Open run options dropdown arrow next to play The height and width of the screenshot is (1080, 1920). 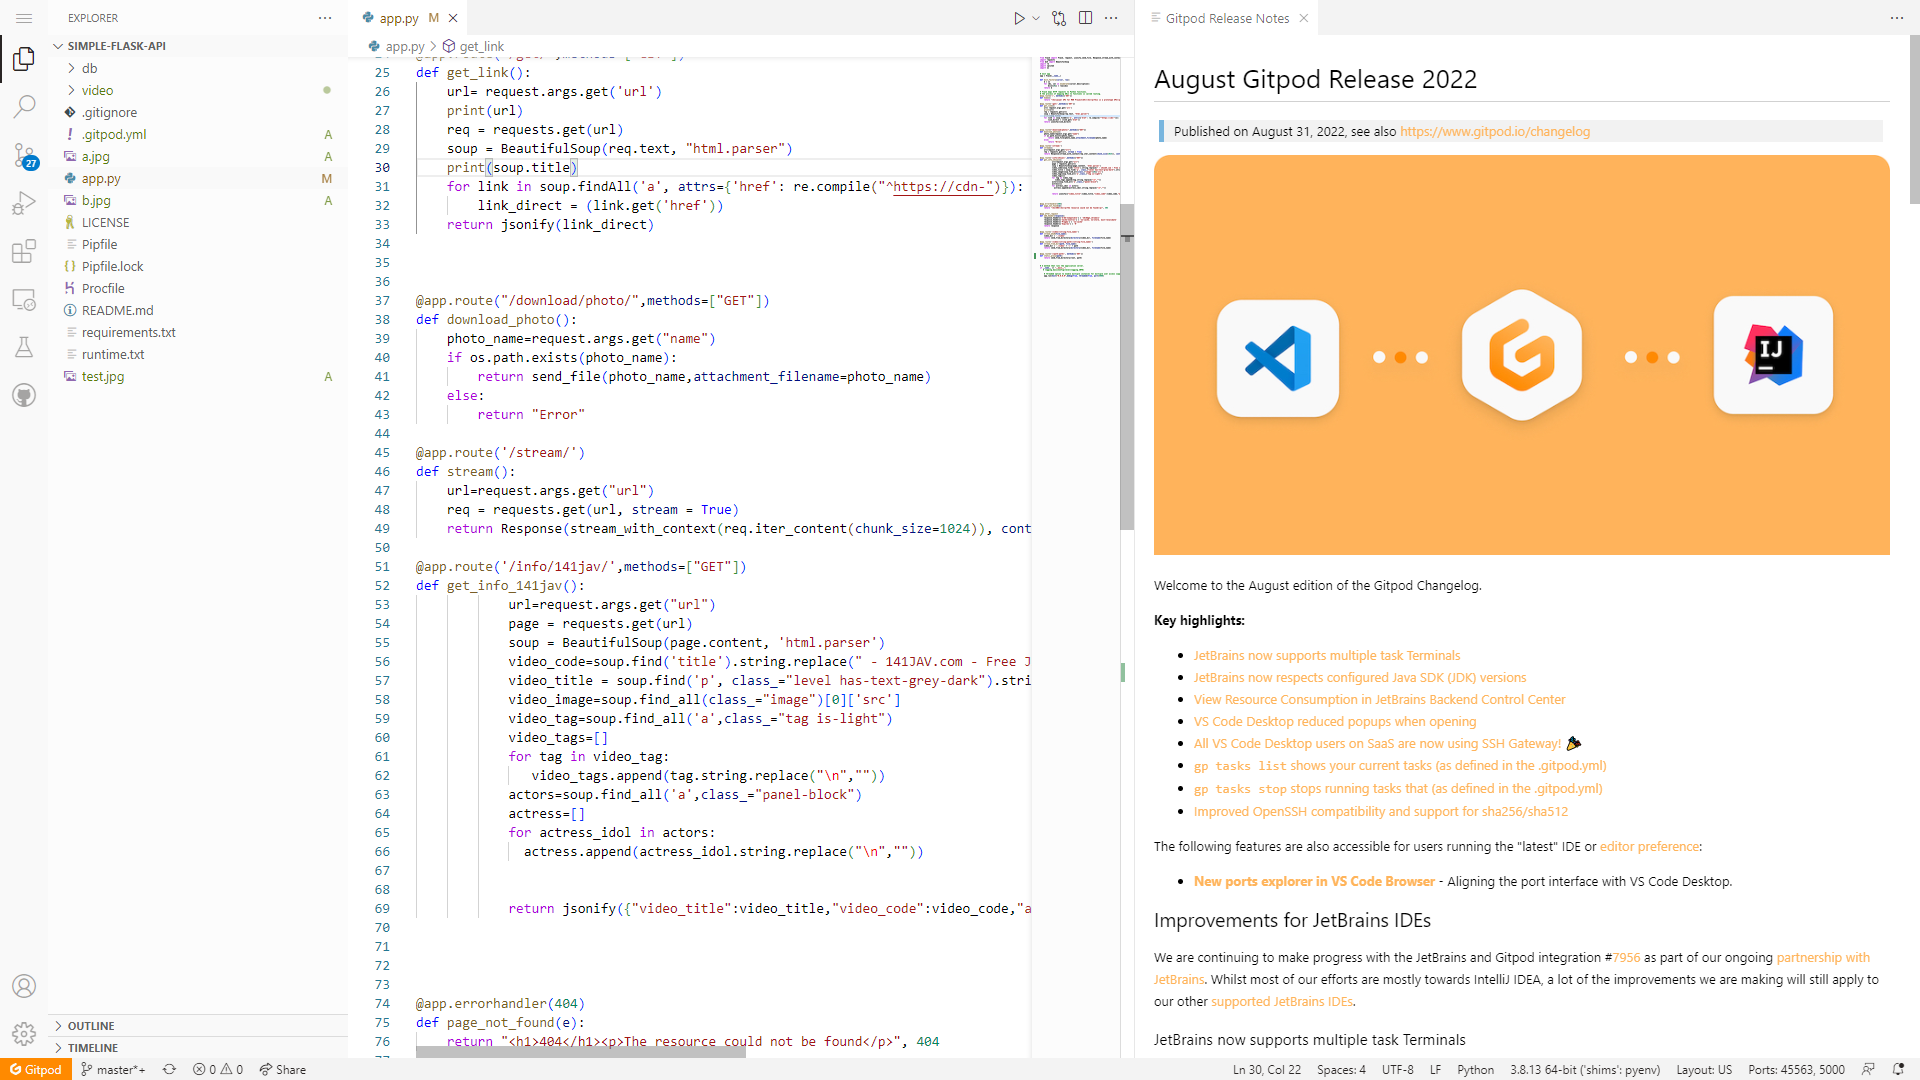point(1036,18)
